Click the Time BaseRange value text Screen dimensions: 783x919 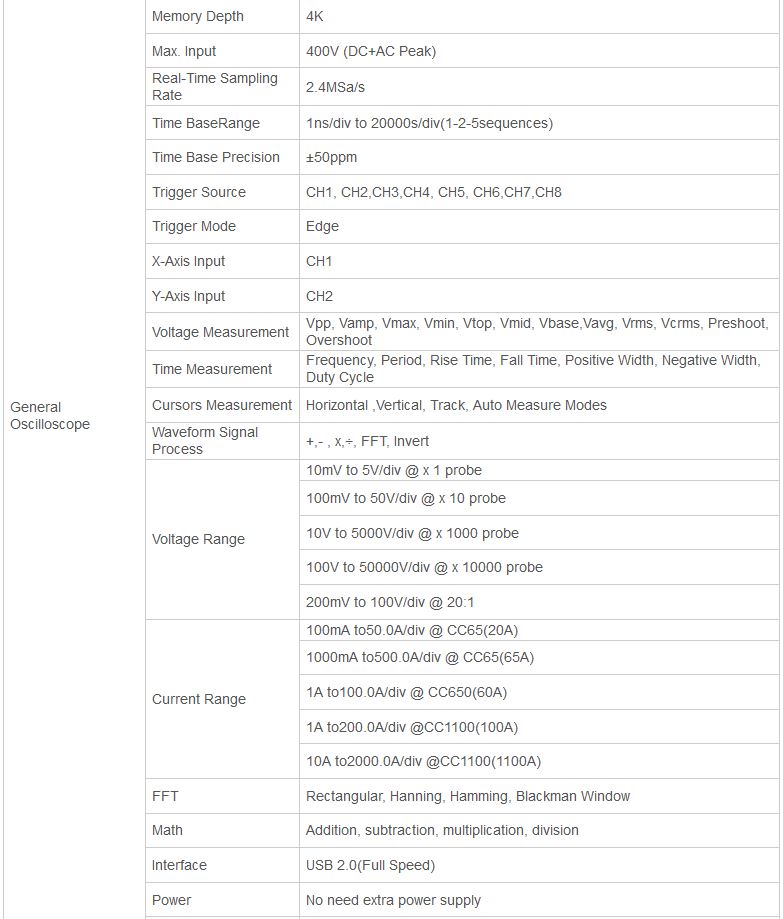[x=429, y=124]
